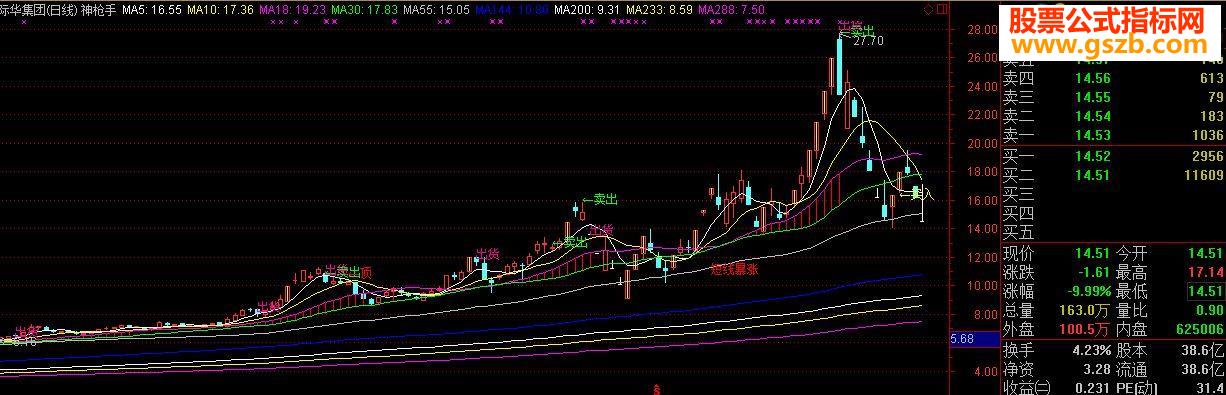This screenshot has height=395, width=1226.
Task: Select the MA288: 7.50 label
Action: (x=732, y=8)
